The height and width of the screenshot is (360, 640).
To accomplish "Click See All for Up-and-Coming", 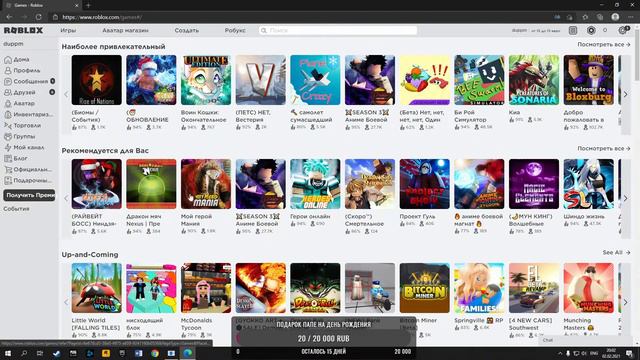I will [616, 253].
